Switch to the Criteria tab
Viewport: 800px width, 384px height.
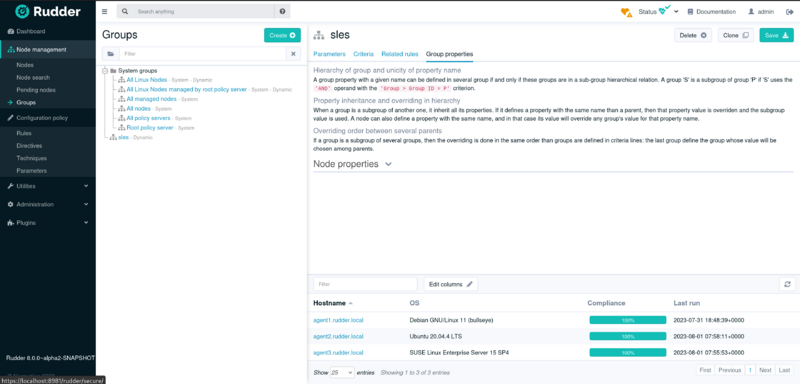click(x=363, y=54)
